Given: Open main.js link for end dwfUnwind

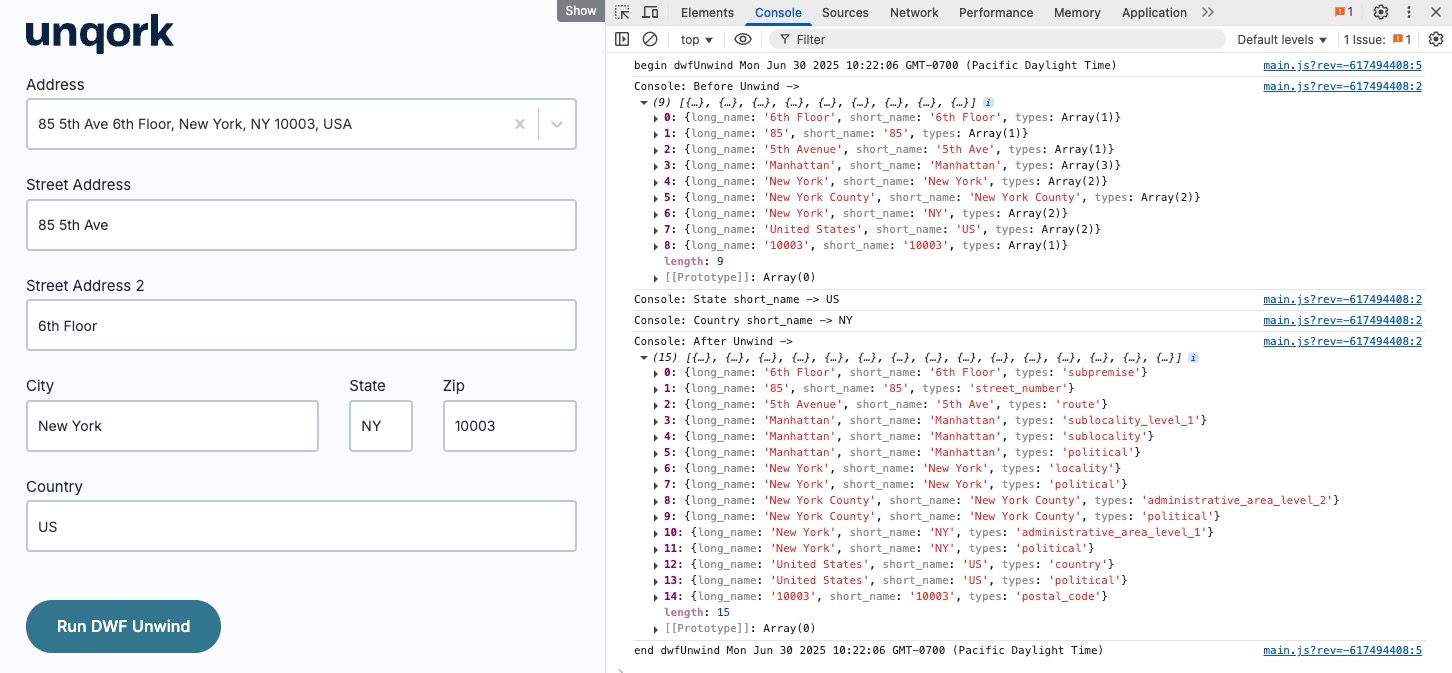Looking at the screenshot, I should pos(1342,650).
